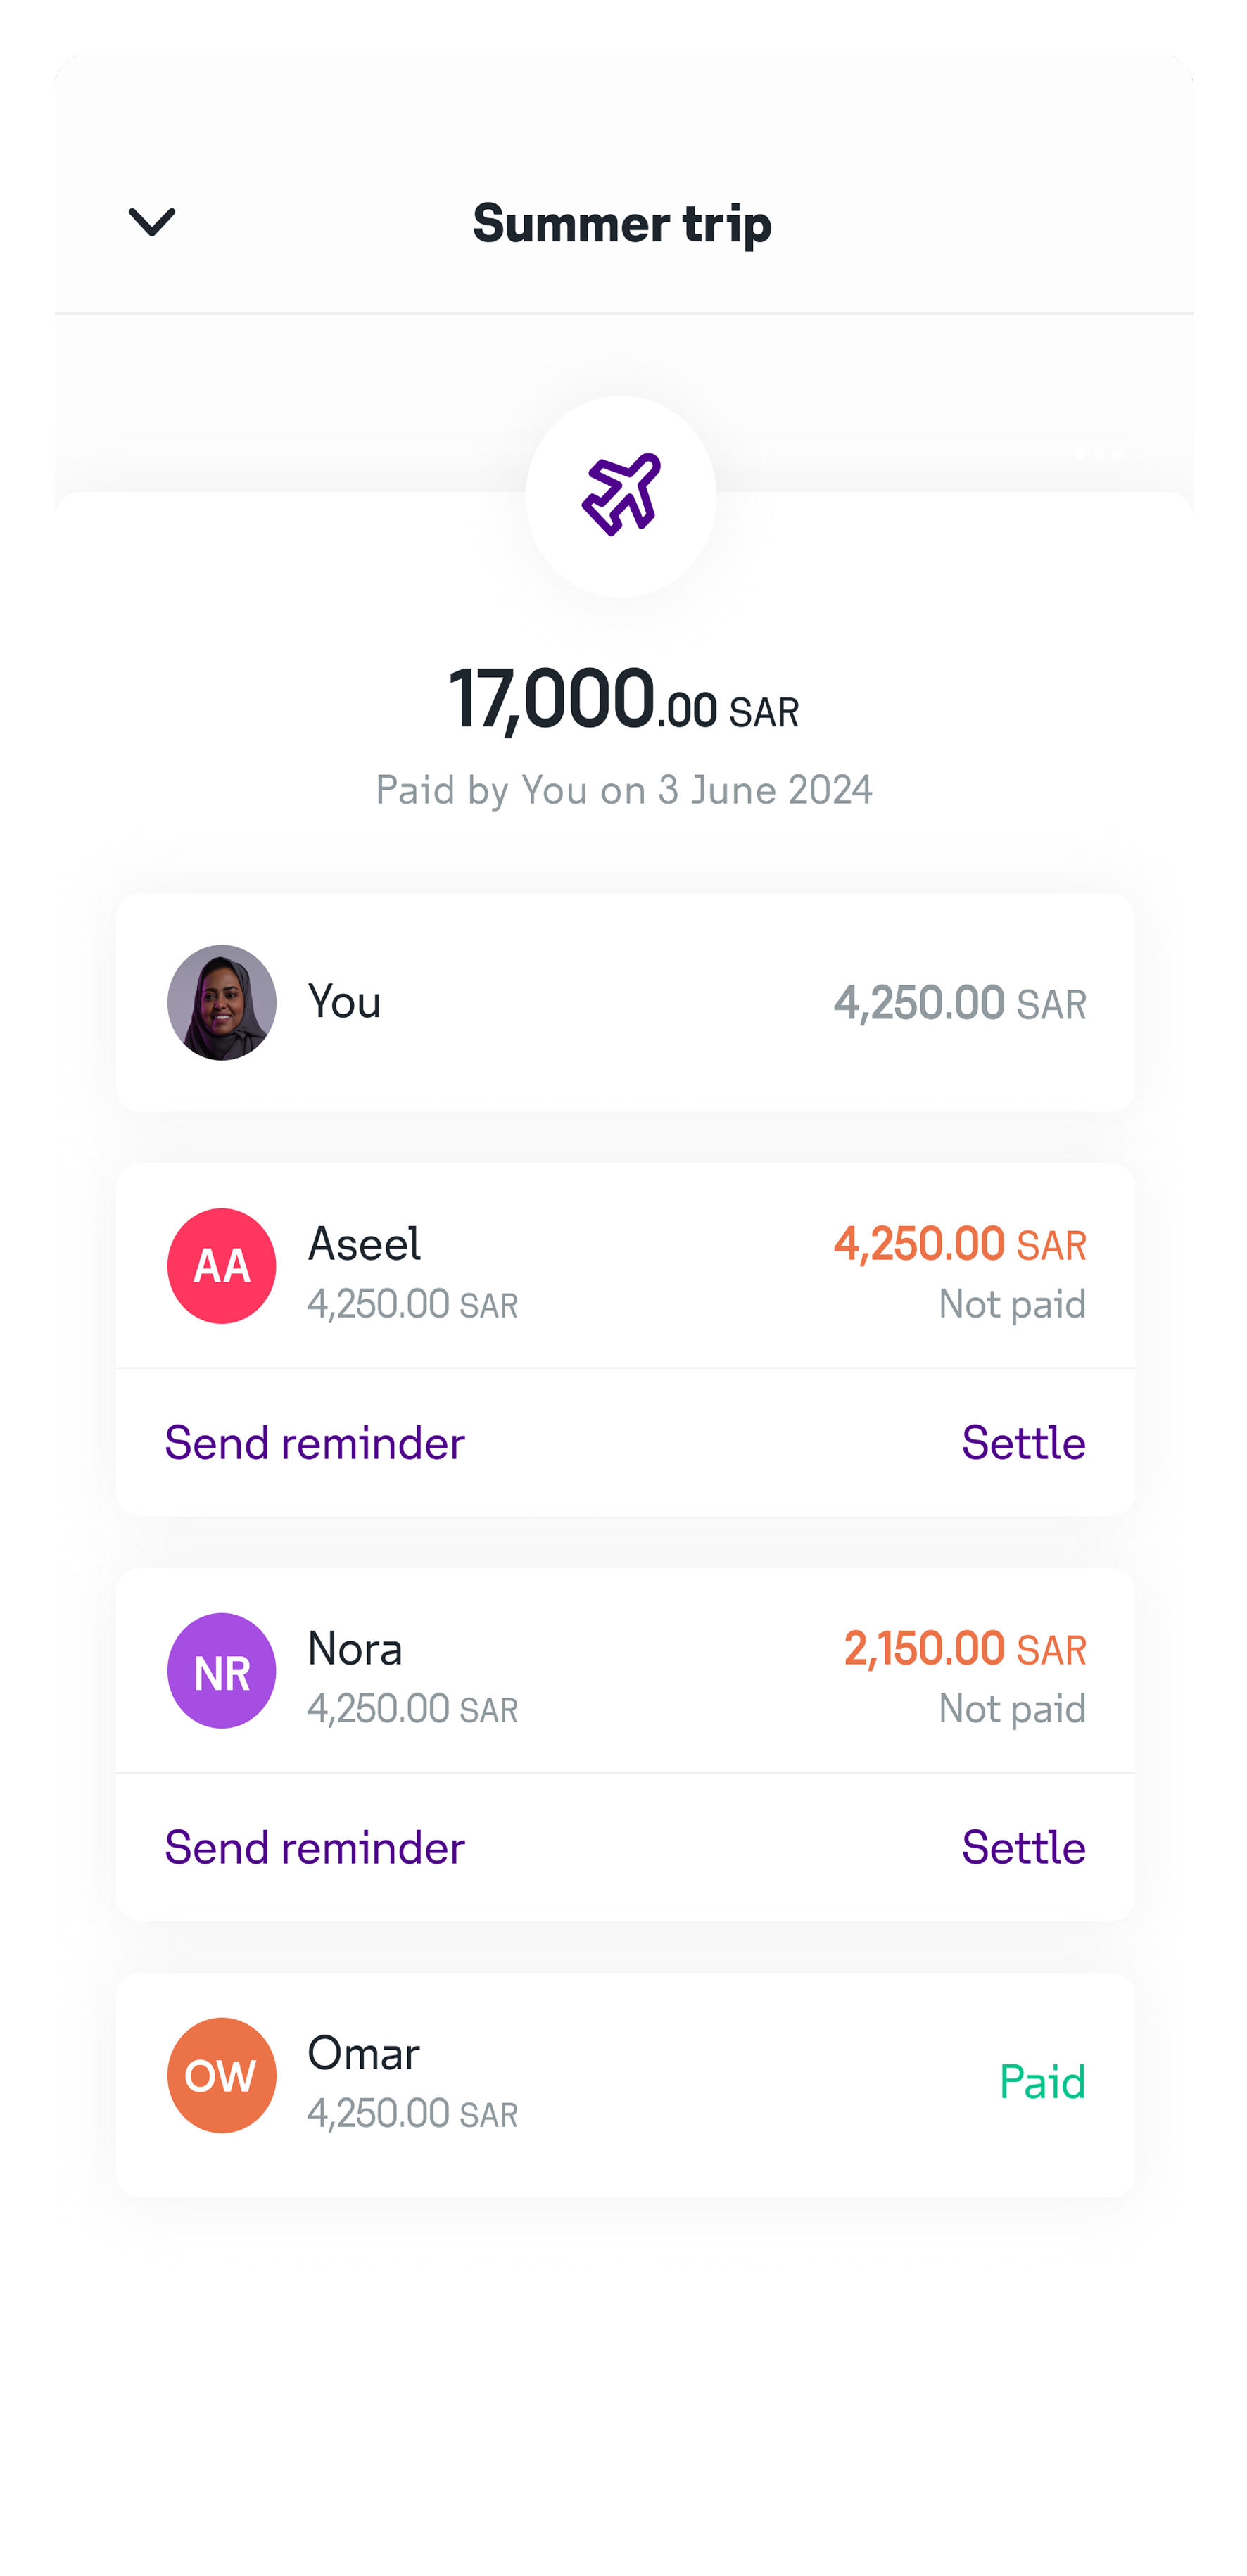
Task: Tap the Paid by You date line
Action: click(623, 790)
